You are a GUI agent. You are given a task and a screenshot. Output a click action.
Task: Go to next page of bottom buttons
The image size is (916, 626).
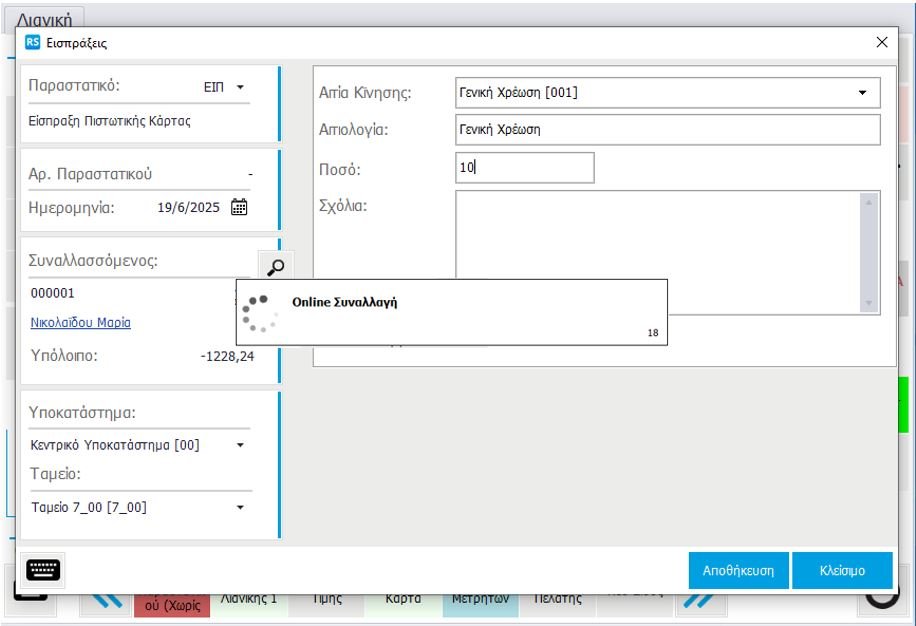tap(697, 599)
